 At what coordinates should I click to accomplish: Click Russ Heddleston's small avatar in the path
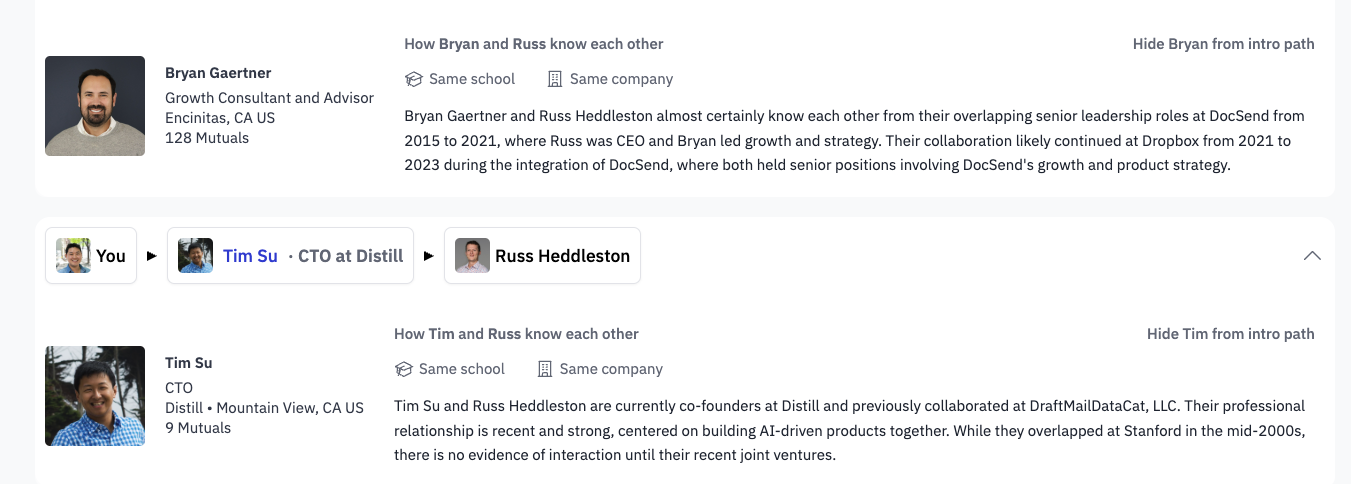(472, 256)
